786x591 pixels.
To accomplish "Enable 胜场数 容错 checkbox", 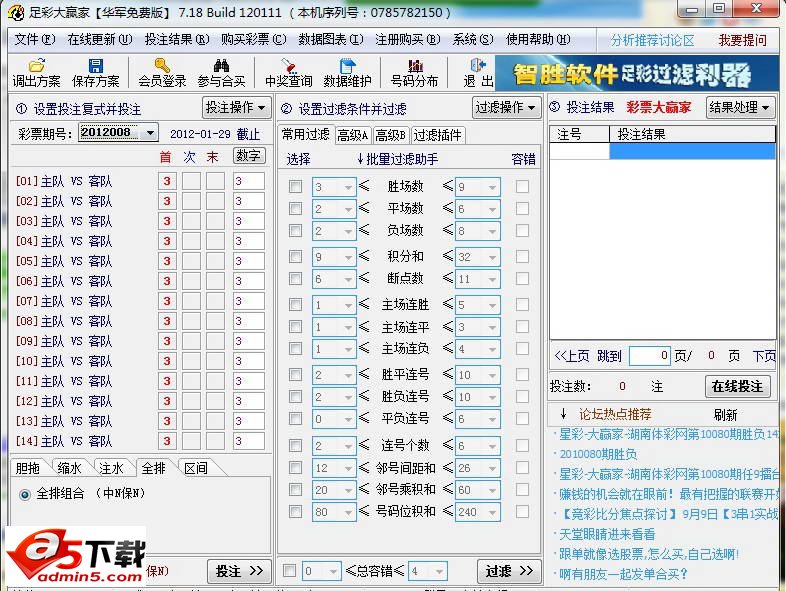I will tap(522, 186).
